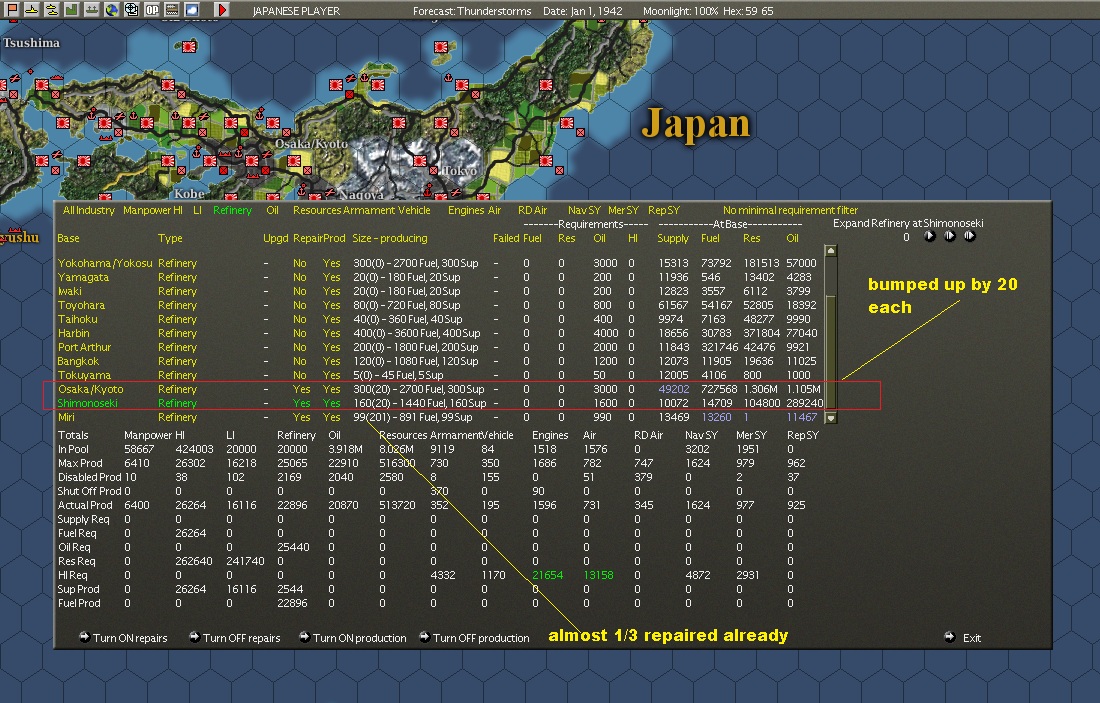Toggle Repair 'No' for Harbin refinery
The width and height of the screenshot is (1100, 703).
click(300, 333)
